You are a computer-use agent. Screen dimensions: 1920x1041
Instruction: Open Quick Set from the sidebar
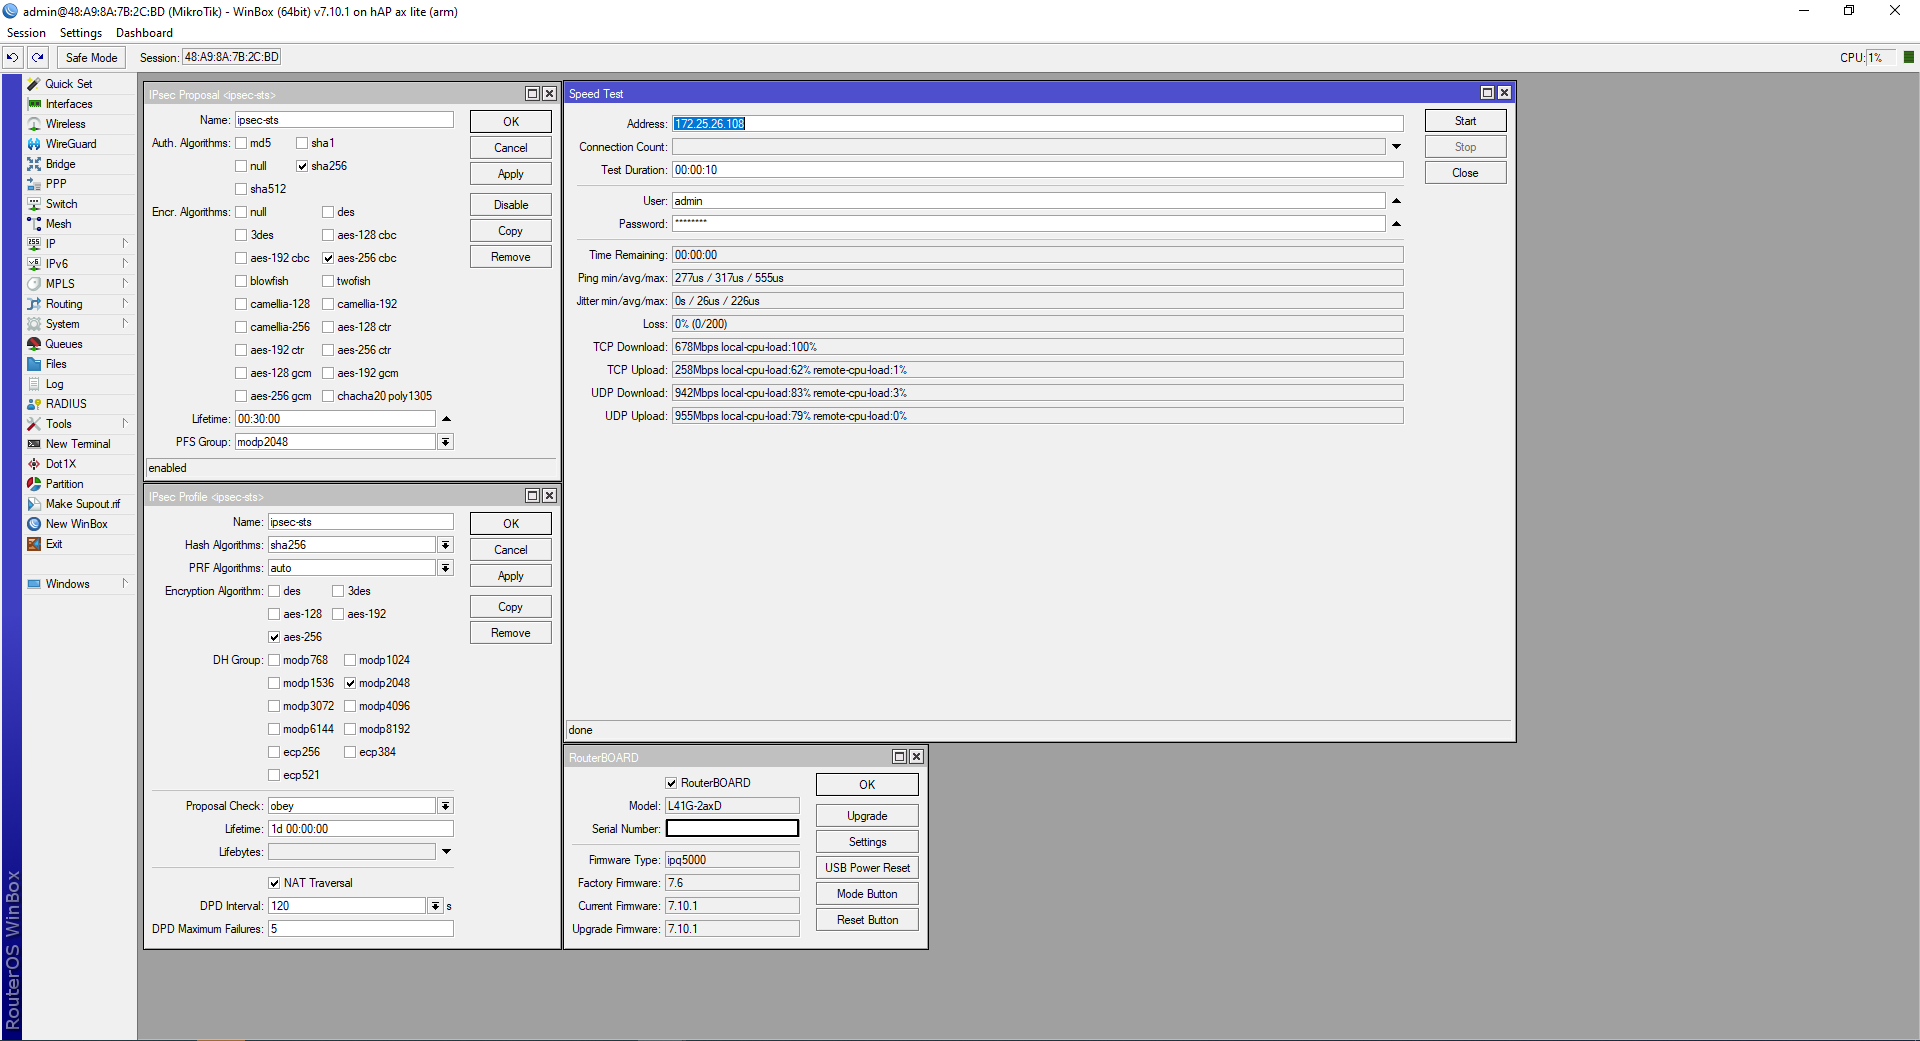click(x=69, y=84)
